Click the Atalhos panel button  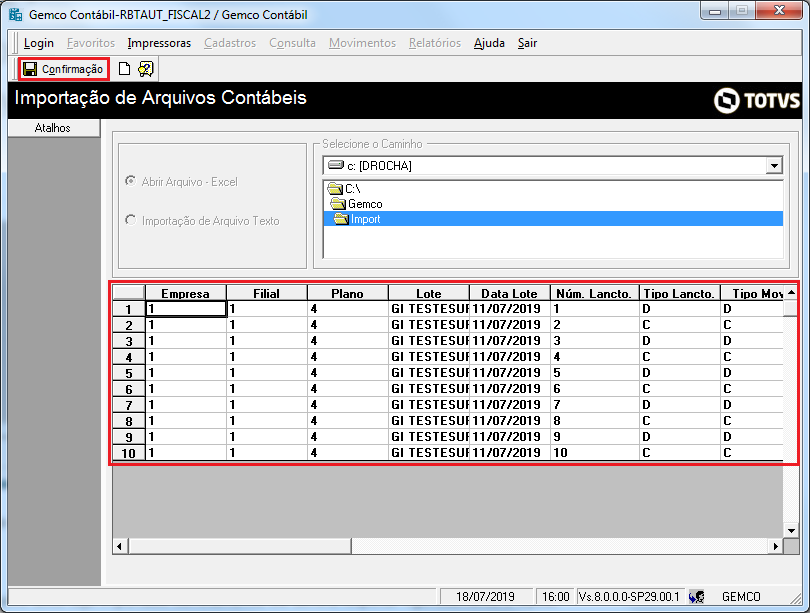[53, 128]
